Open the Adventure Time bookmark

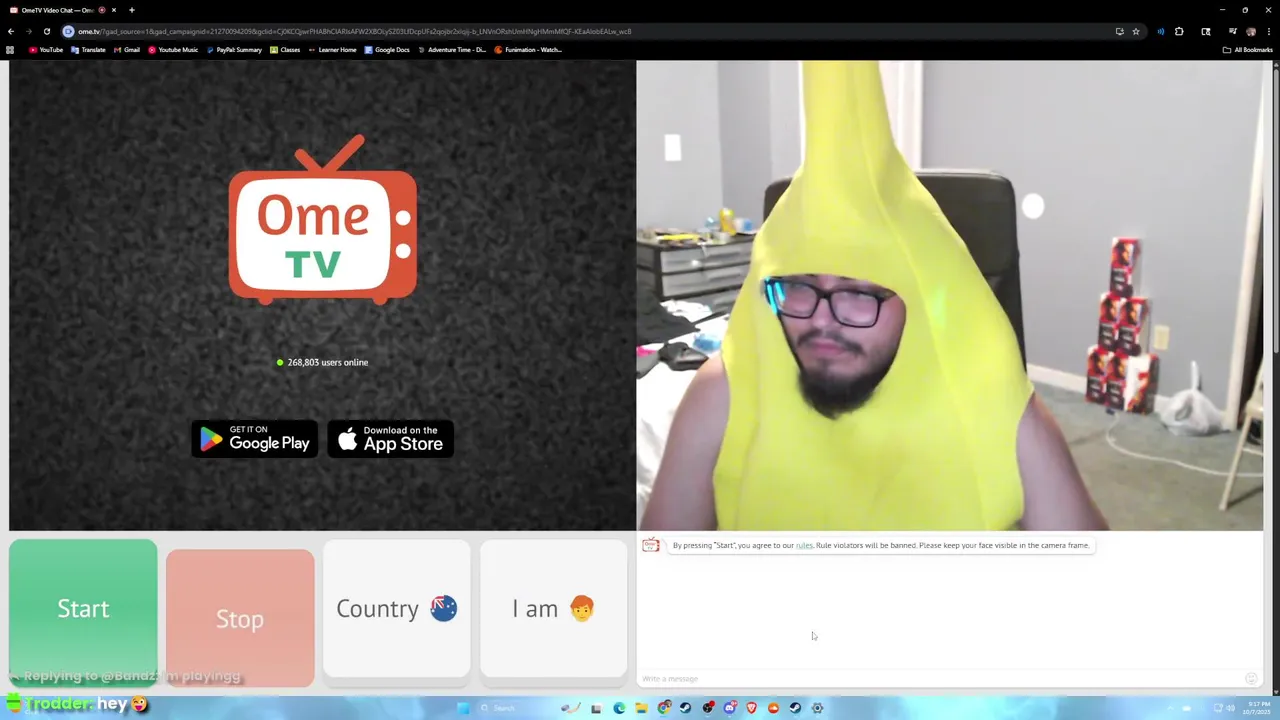point(452,49)
